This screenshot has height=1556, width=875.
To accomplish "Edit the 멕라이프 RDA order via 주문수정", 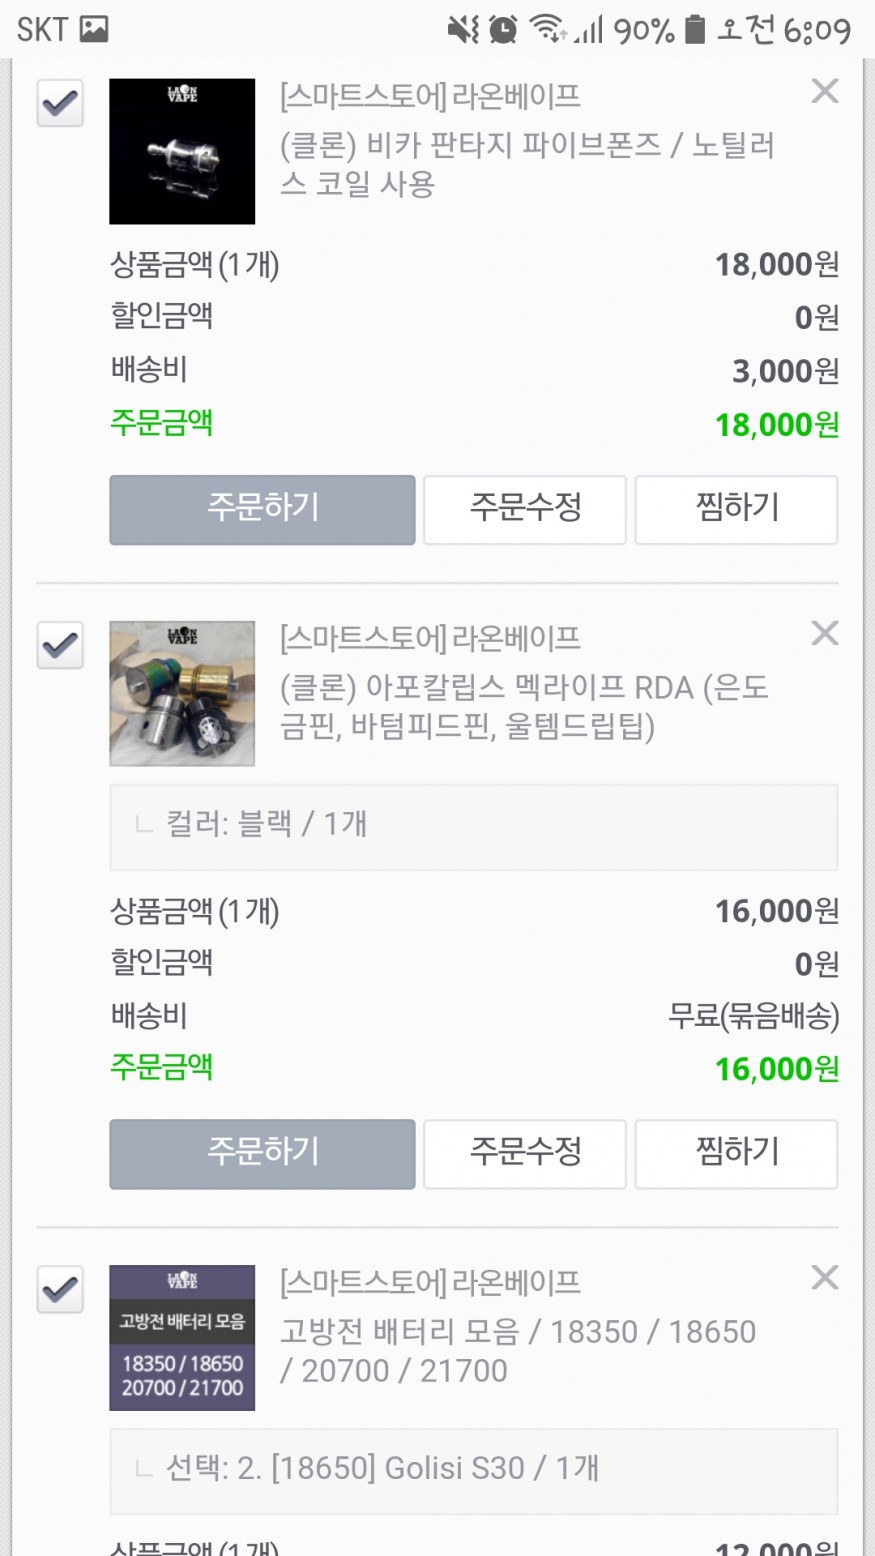I will click(525, 1153).
